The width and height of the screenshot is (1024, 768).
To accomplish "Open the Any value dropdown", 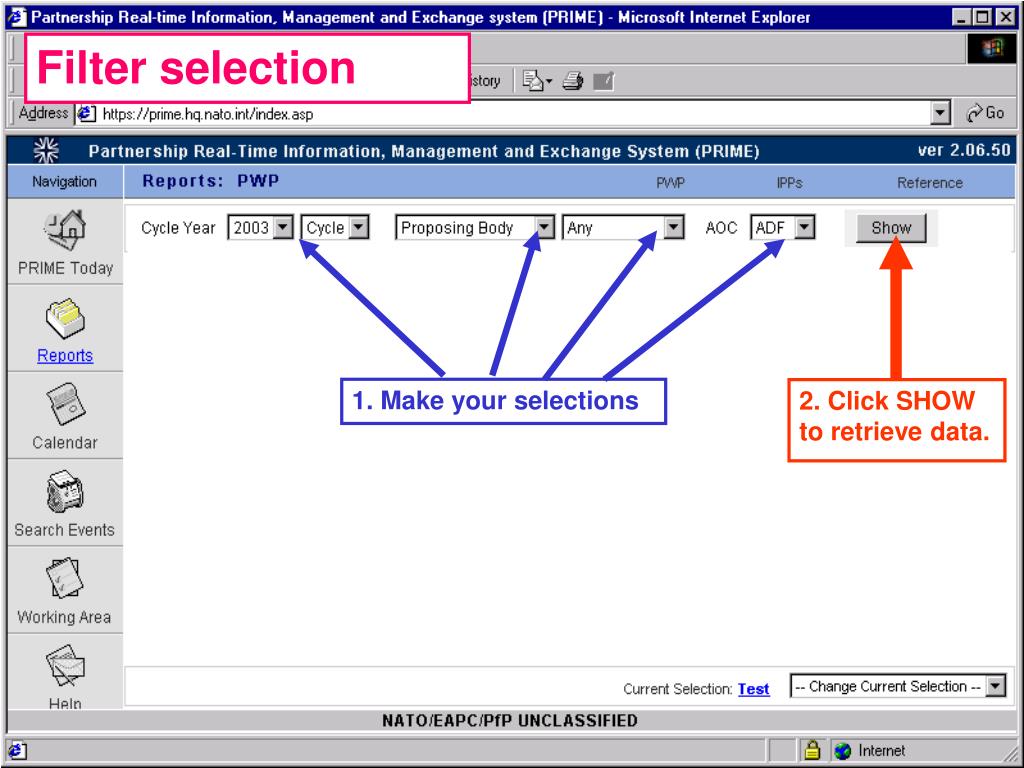I will 623,227.
